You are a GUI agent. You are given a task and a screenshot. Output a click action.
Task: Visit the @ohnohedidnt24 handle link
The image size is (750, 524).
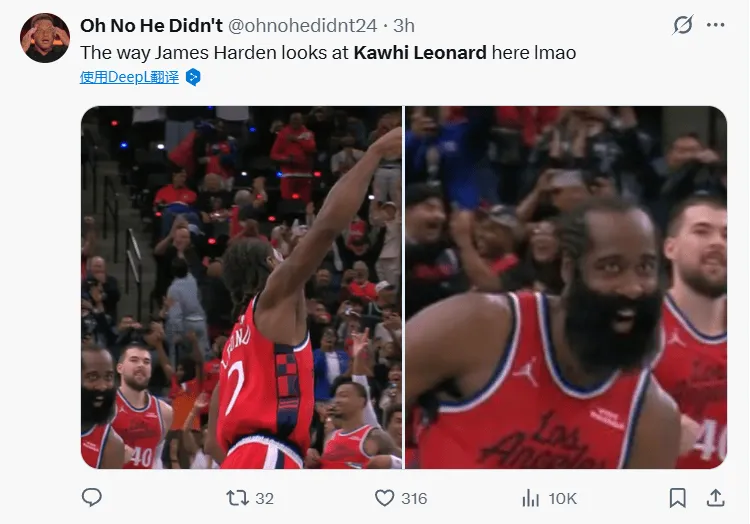[302, 25]
